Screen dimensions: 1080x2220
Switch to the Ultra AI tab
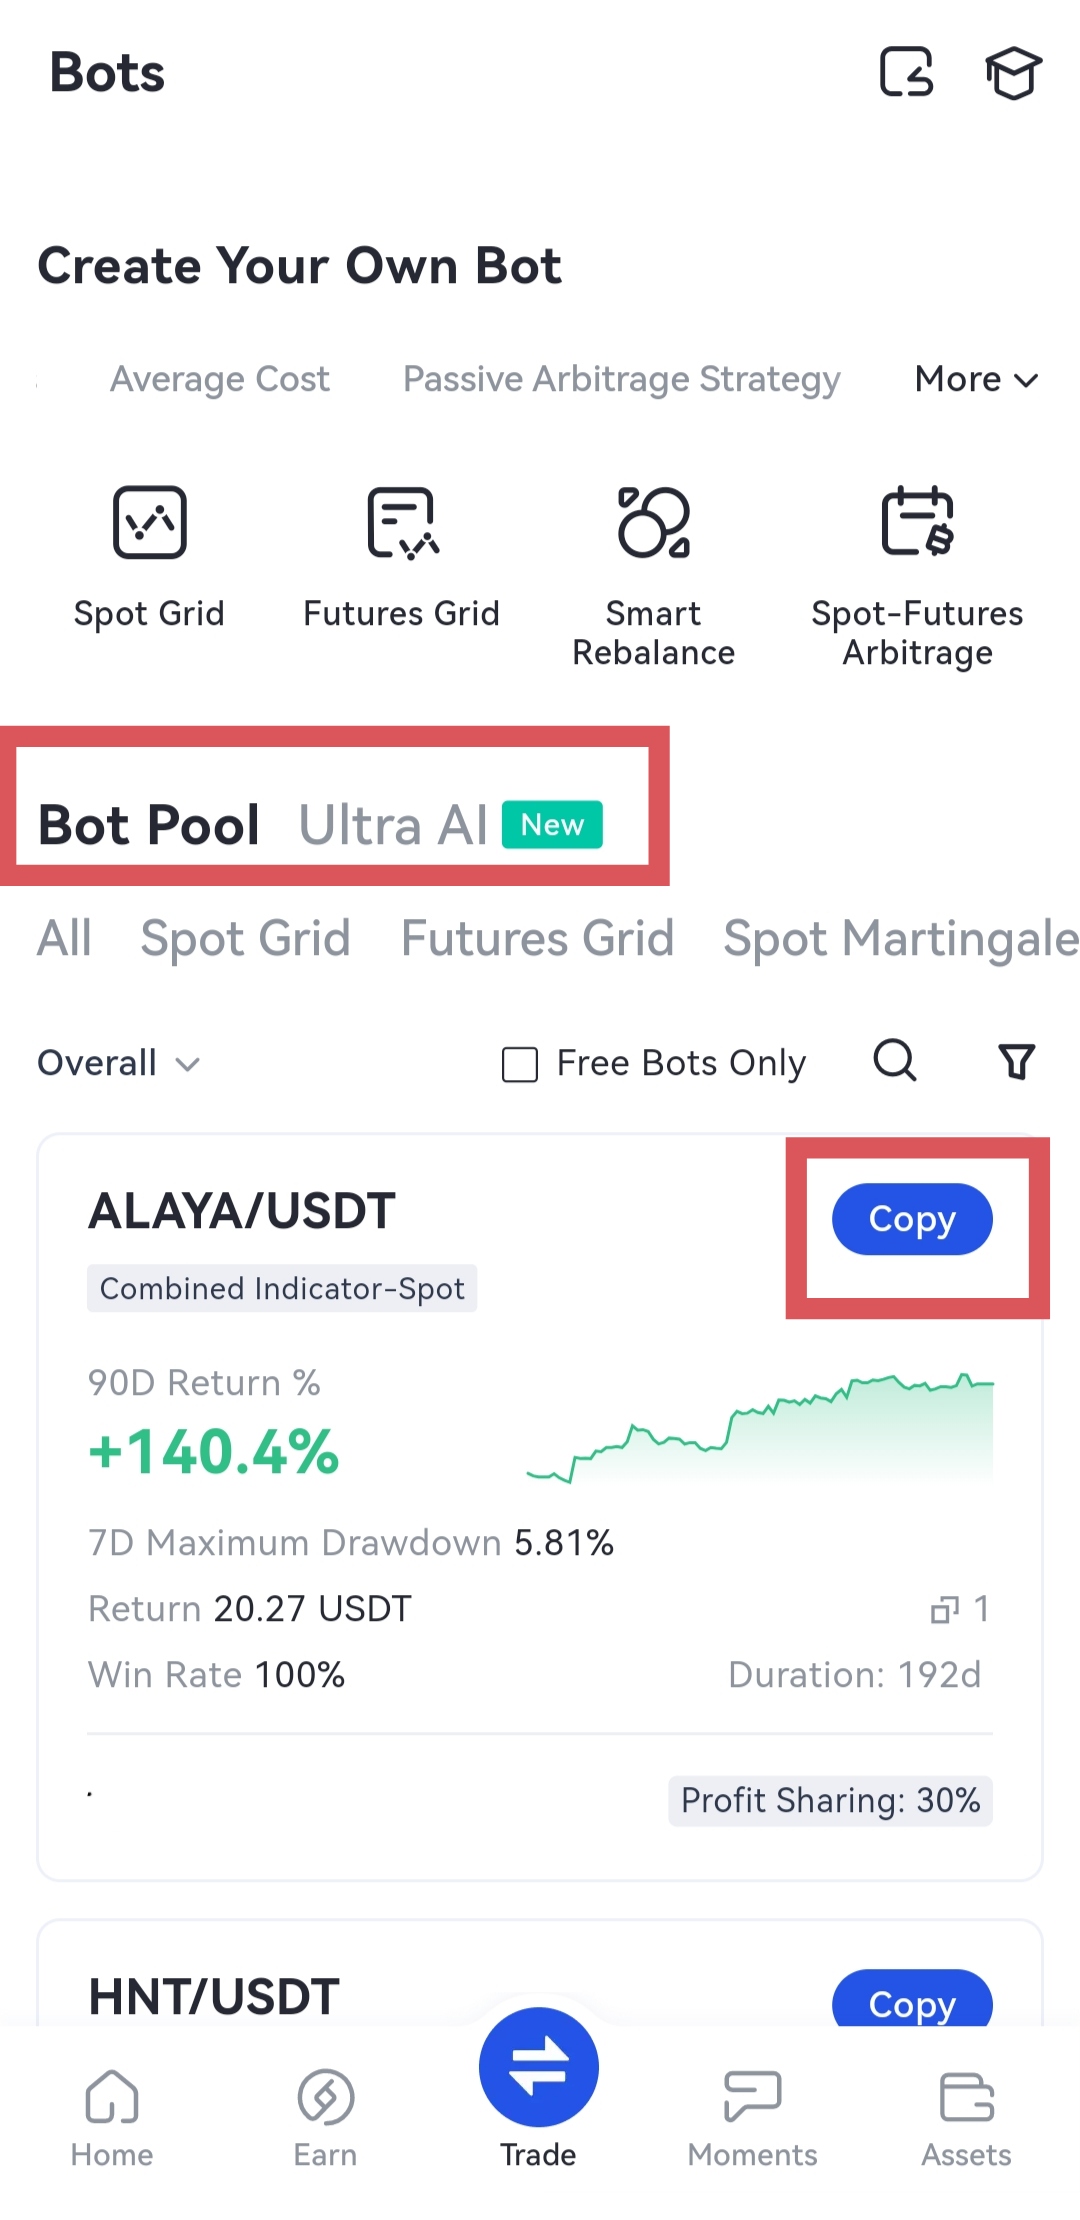click(394, 826)
